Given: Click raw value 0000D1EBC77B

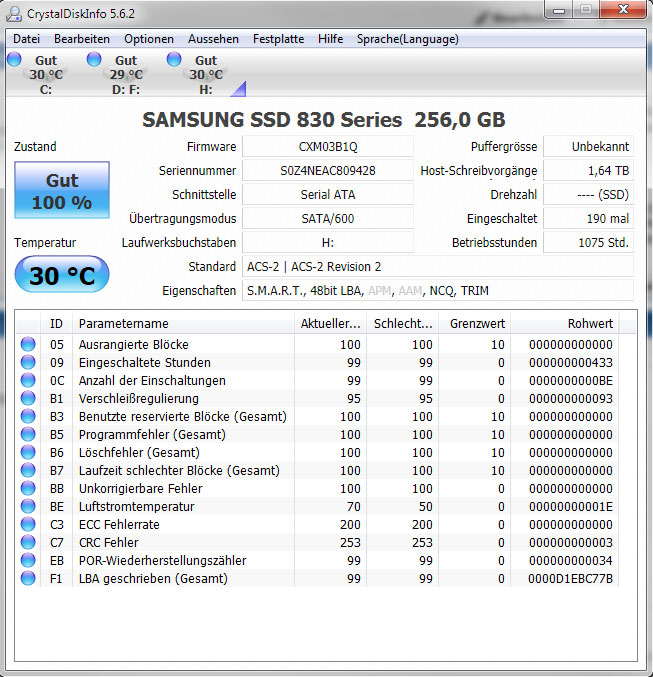Looking at the screenshot, I should [571, 579].
